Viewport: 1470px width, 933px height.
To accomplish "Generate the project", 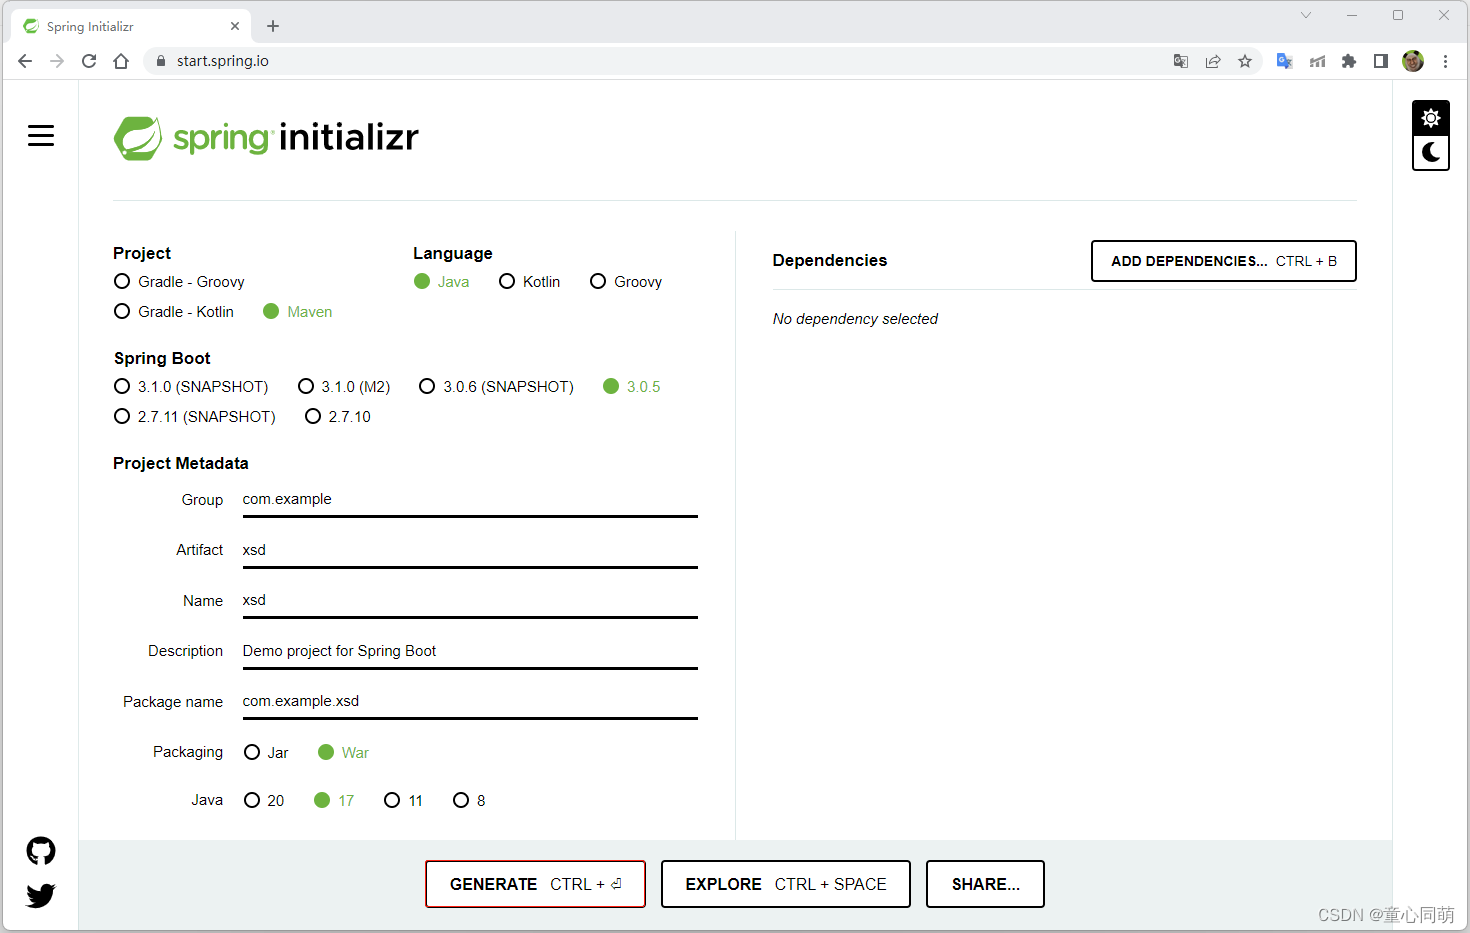I will pos(535,884).
